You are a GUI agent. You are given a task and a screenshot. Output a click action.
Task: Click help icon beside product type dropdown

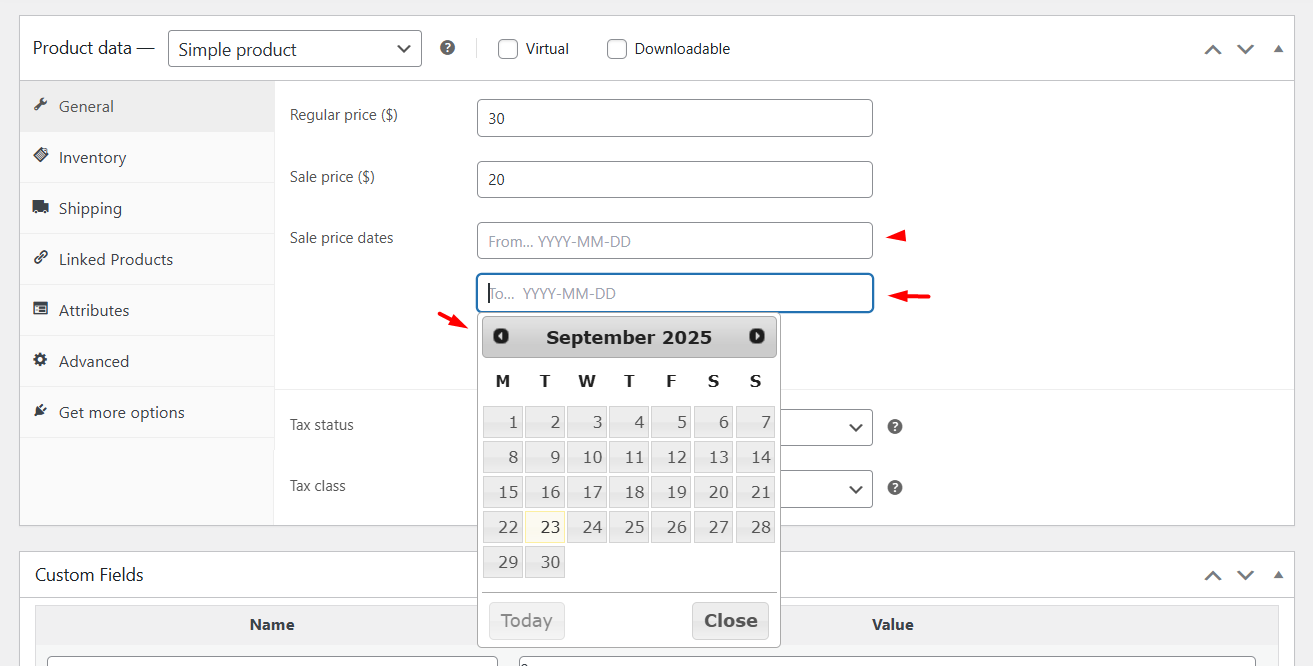coord(448,47)
